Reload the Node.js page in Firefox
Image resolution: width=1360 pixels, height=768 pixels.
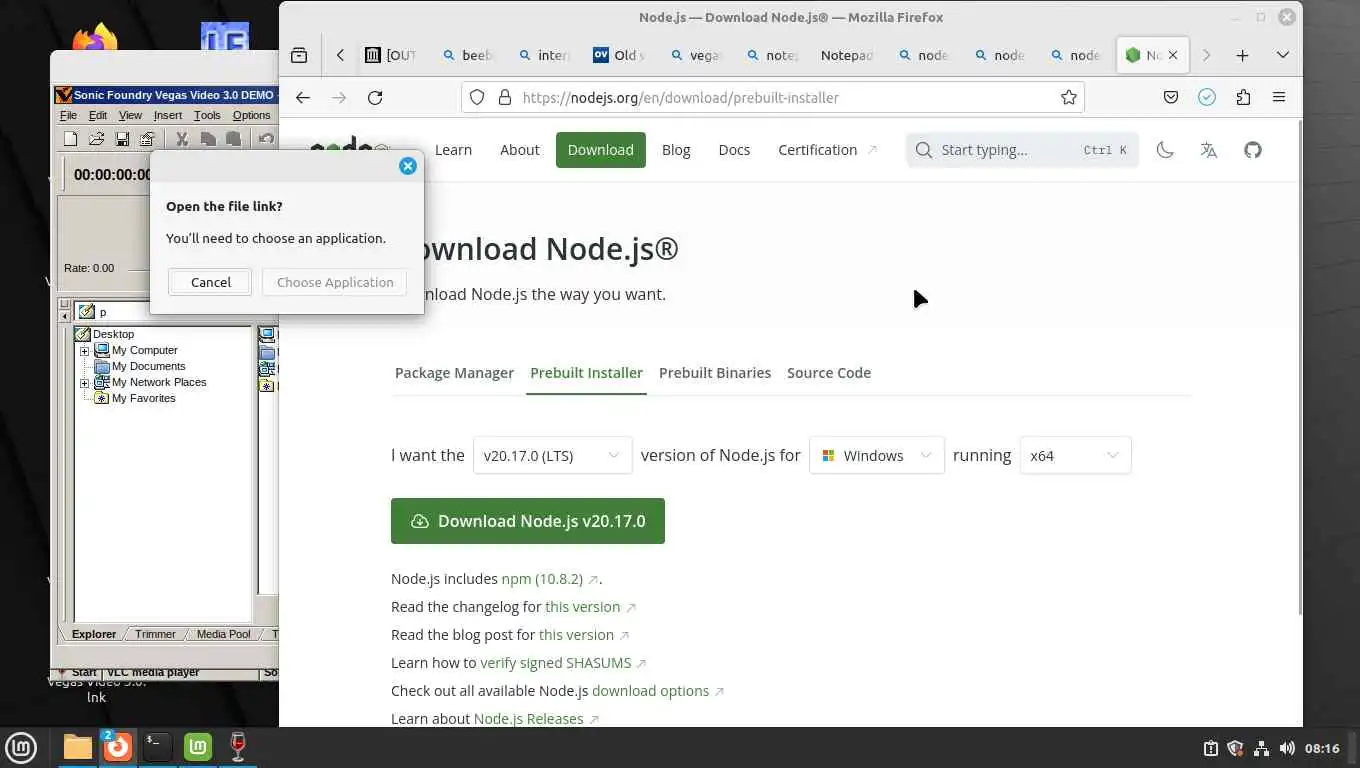click(375, 97)
